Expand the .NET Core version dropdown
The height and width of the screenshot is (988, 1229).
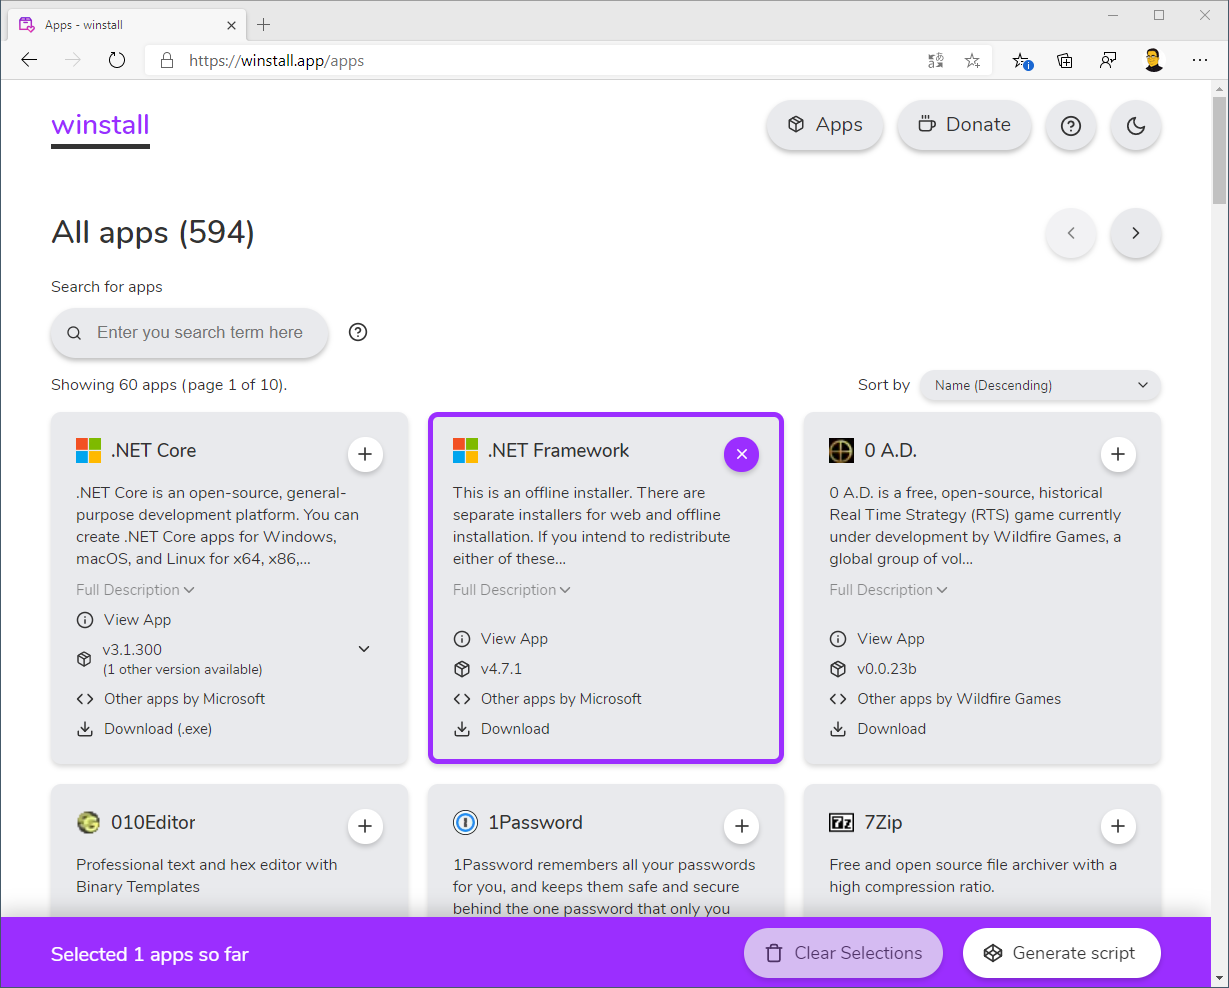pos(364,649)
